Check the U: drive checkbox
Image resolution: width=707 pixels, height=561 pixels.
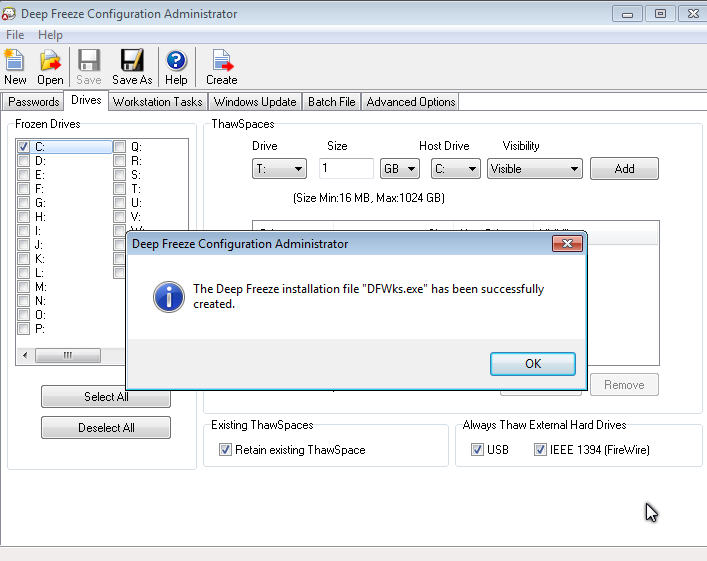[119, 202]
